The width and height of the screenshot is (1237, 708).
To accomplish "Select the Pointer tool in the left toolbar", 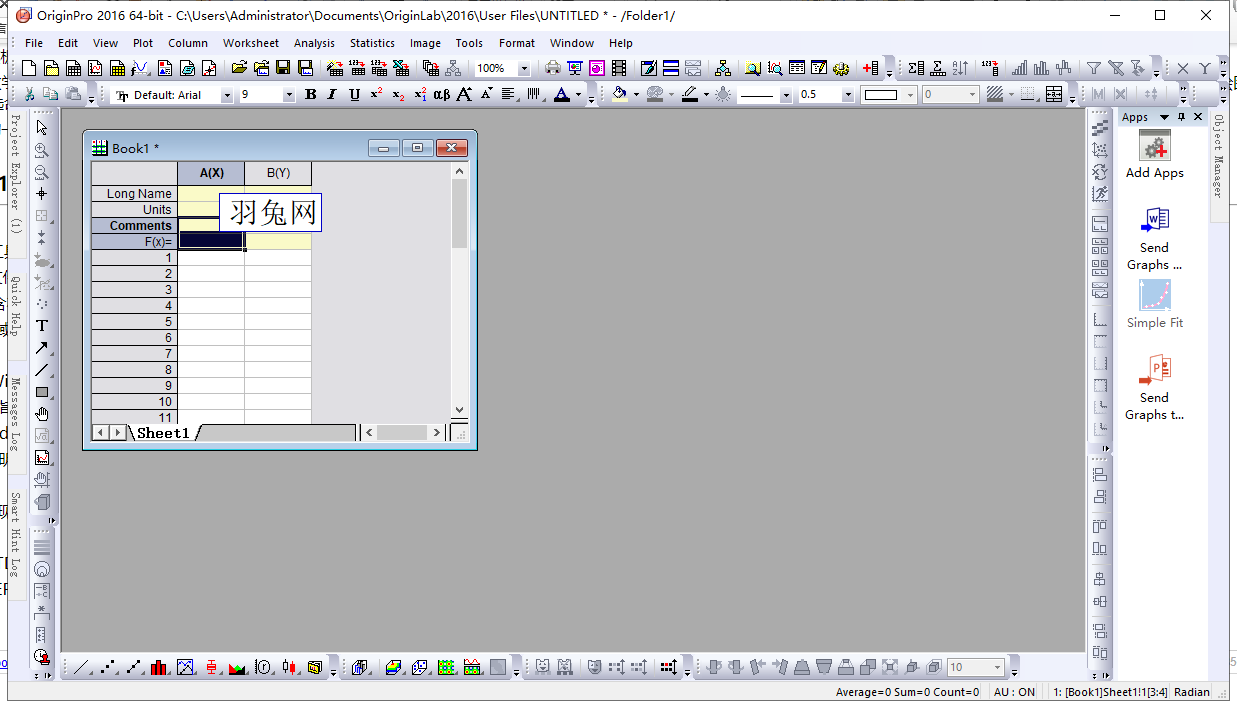I will pos(42,127).
